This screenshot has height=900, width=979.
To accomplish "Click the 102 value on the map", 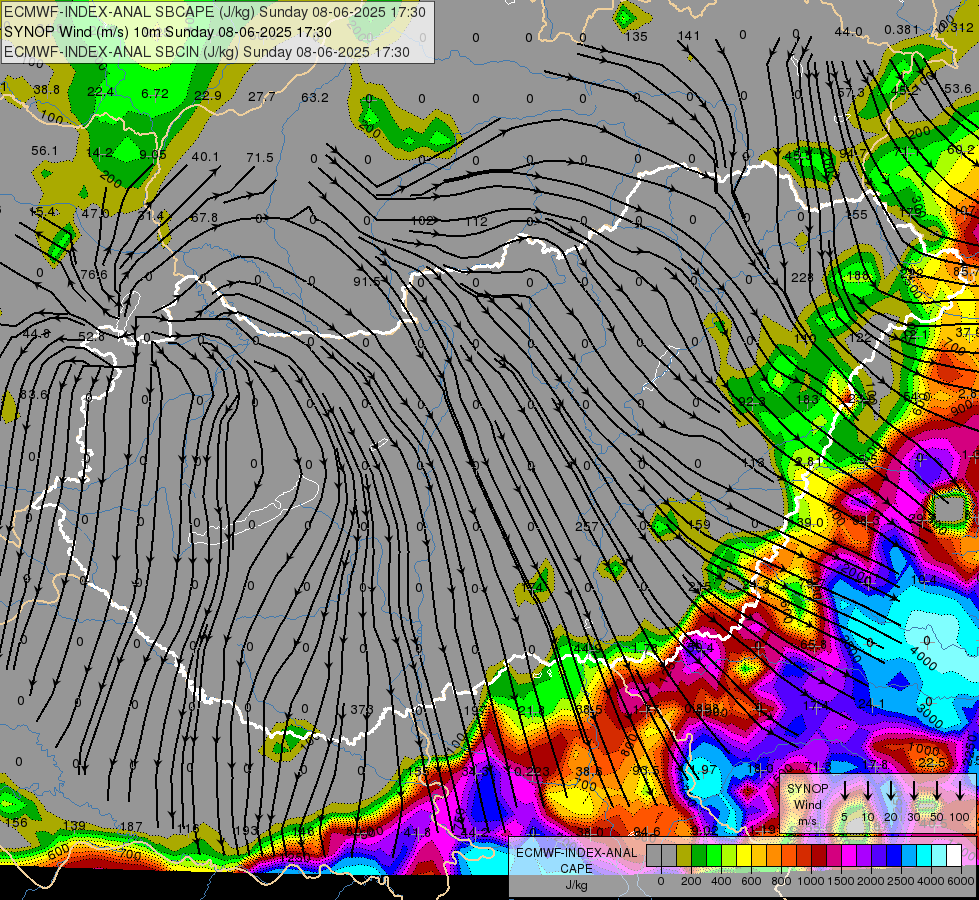I will pos(423,220).
